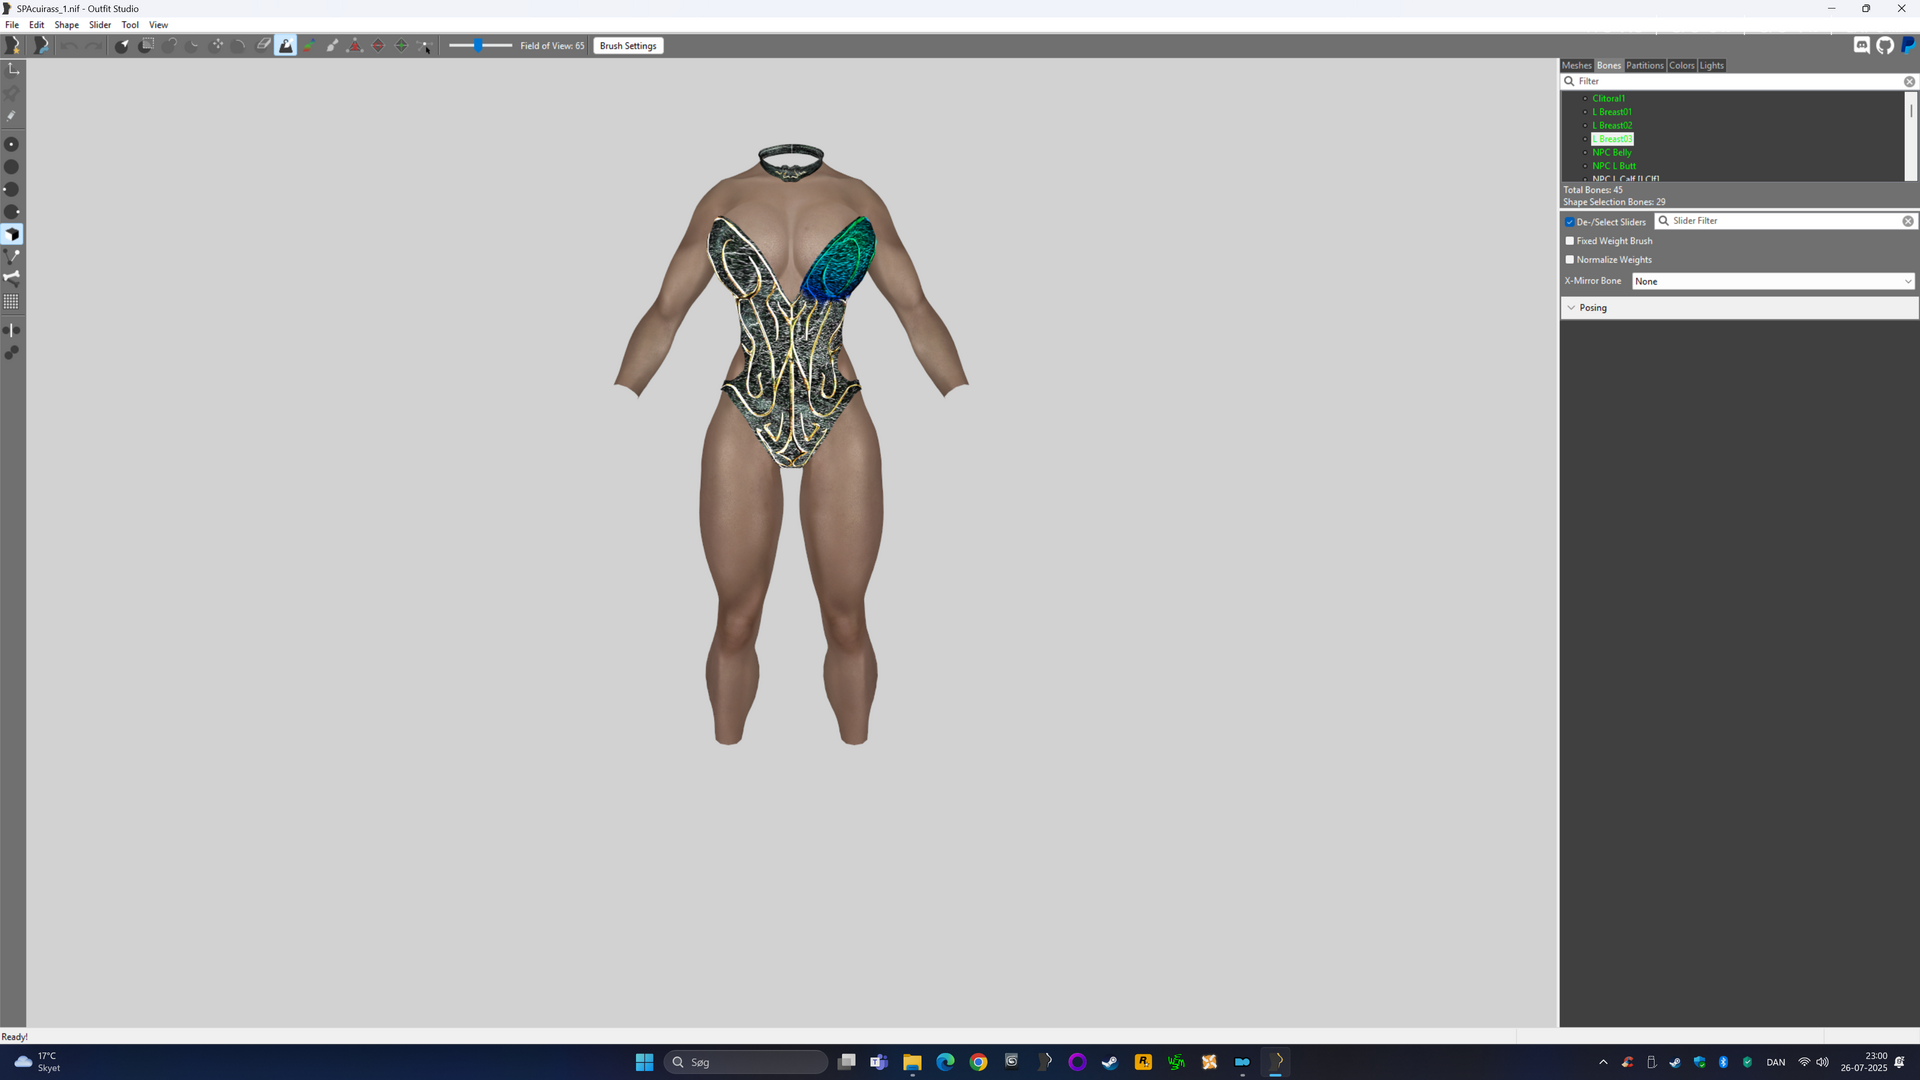Image resolution: width=1920 pixels, height=1080 pixels.
Task: Select the vertex Select tool icon
Action: point(122,46)
